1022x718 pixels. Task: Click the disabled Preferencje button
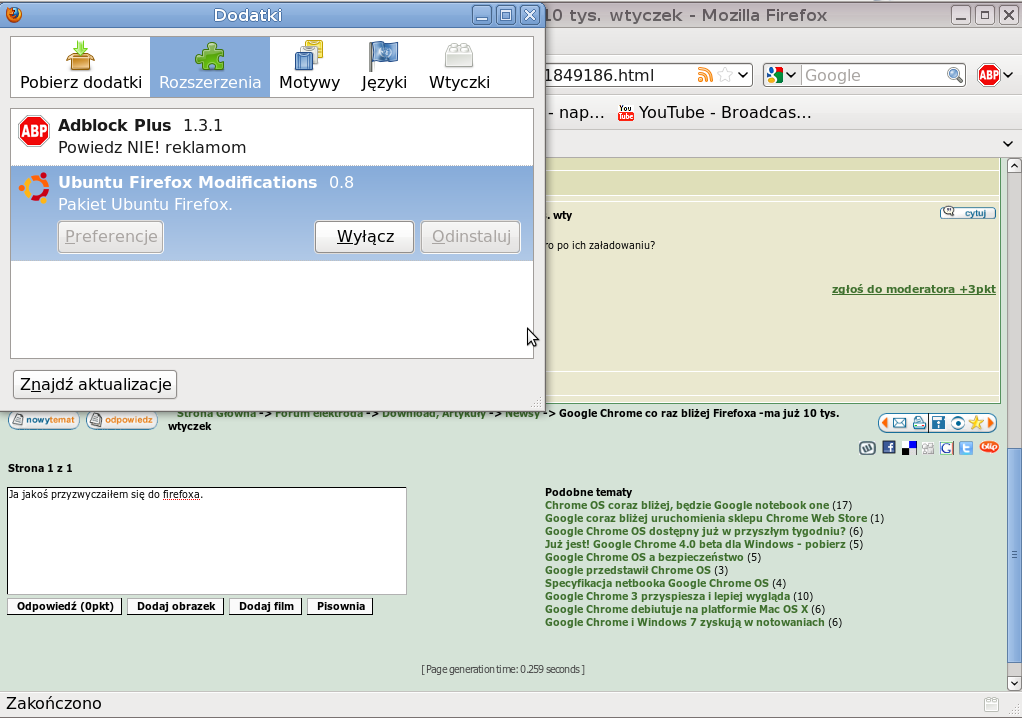click(x=111, y=237)
